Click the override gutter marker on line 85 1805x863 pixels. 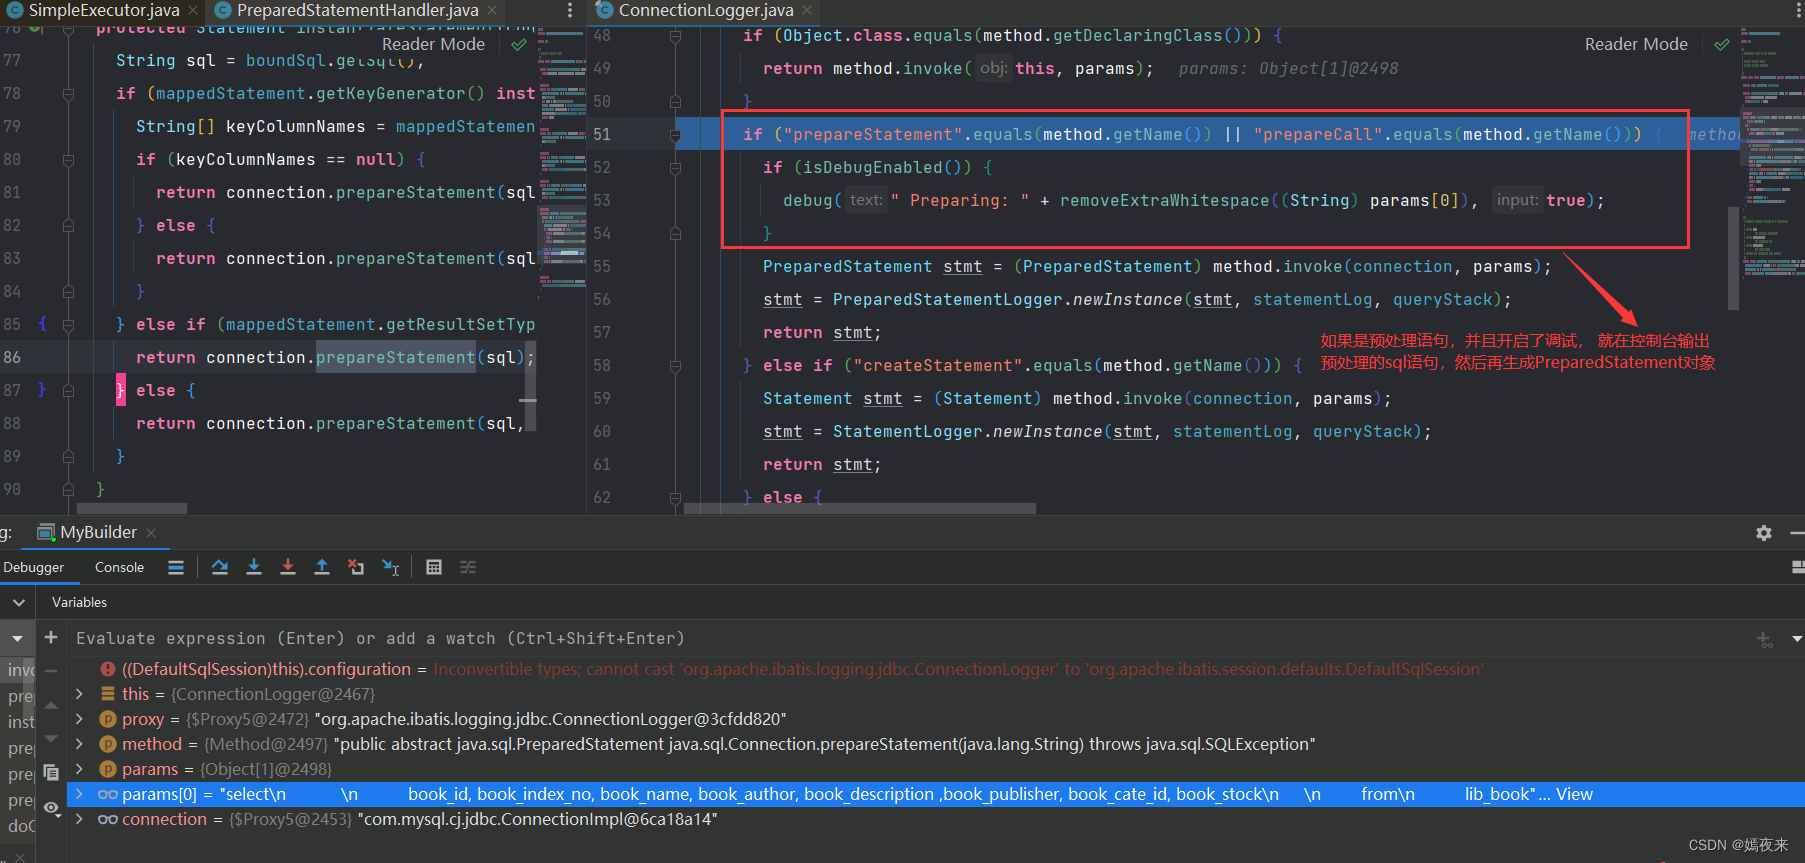42,324
